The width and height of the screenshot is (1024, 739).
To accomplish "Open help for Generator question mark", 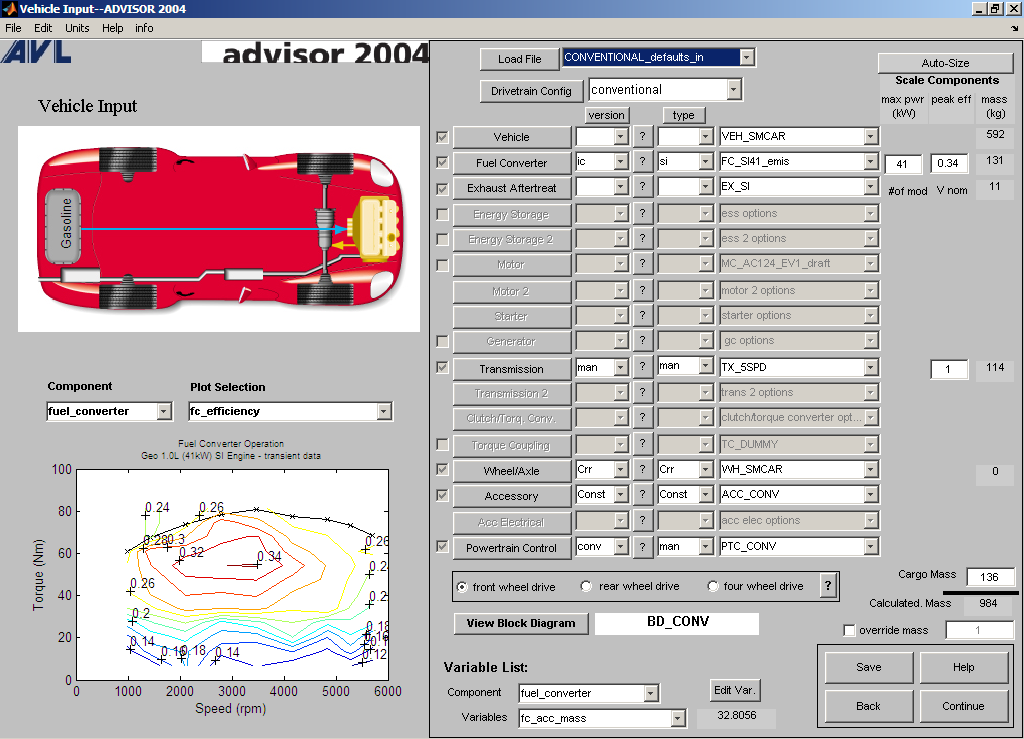I will (x=643, y=341).
